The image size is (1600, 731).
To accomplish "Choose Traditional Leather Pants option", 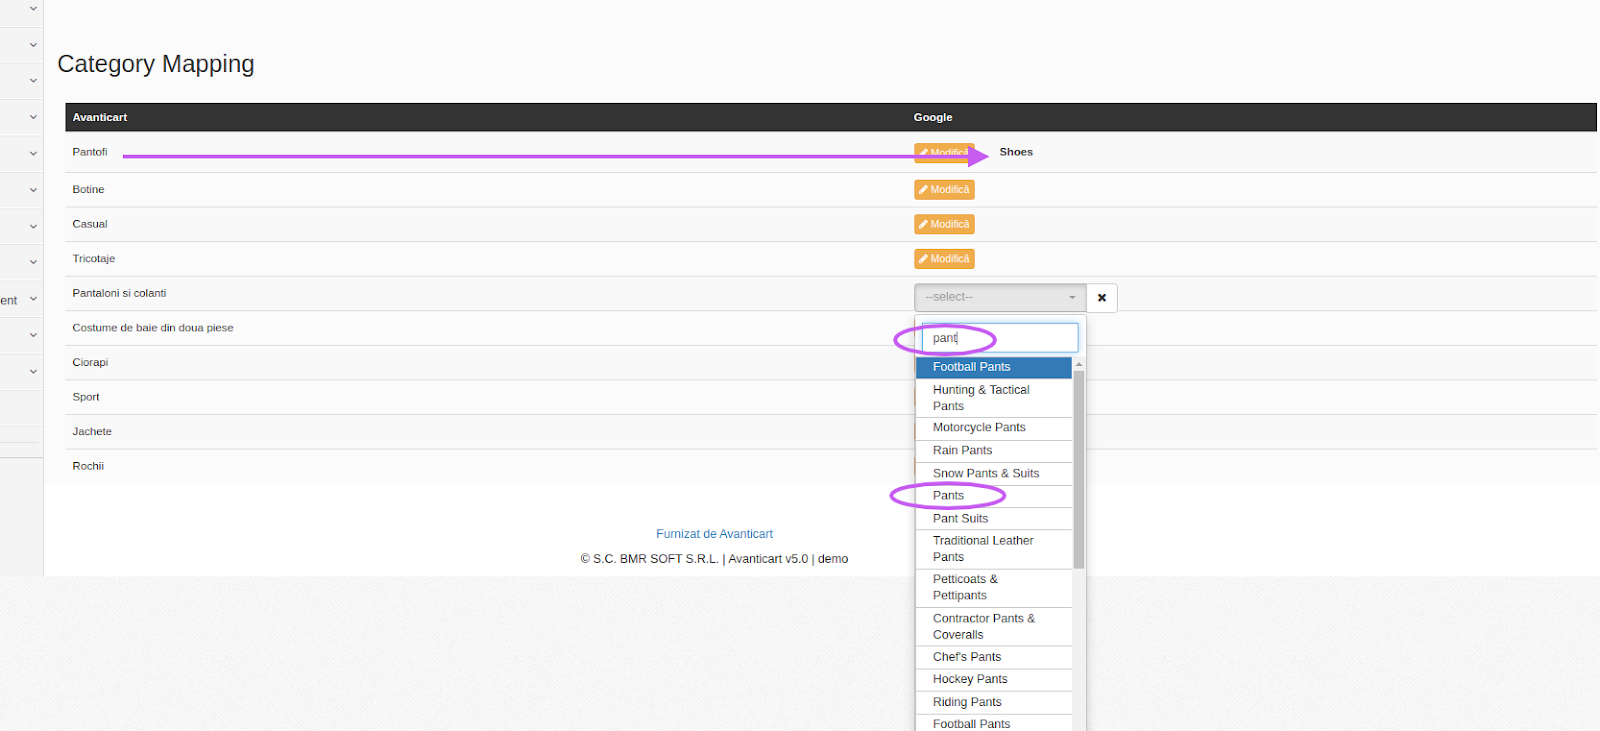I will 994,549.
